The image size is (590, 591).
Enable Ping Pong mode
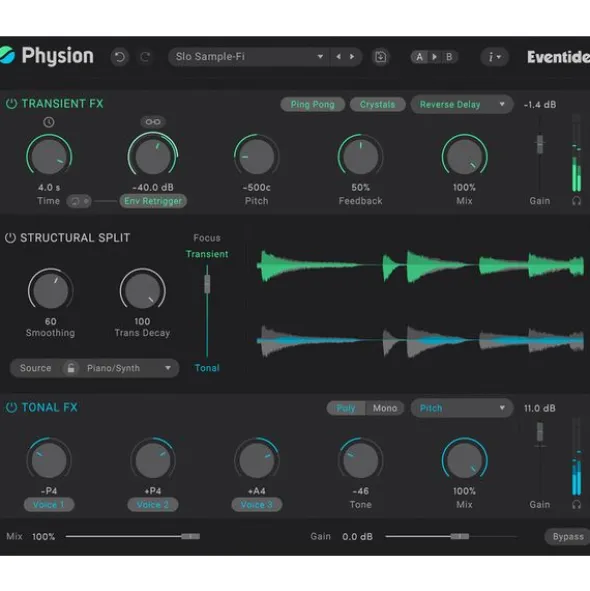coord(313,104)
